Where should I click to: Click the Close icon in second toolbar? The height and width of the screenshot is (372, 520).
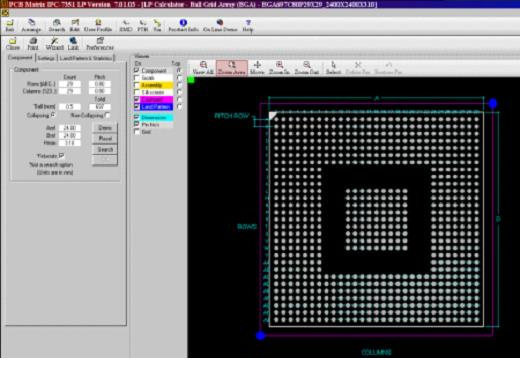[13, 44]
